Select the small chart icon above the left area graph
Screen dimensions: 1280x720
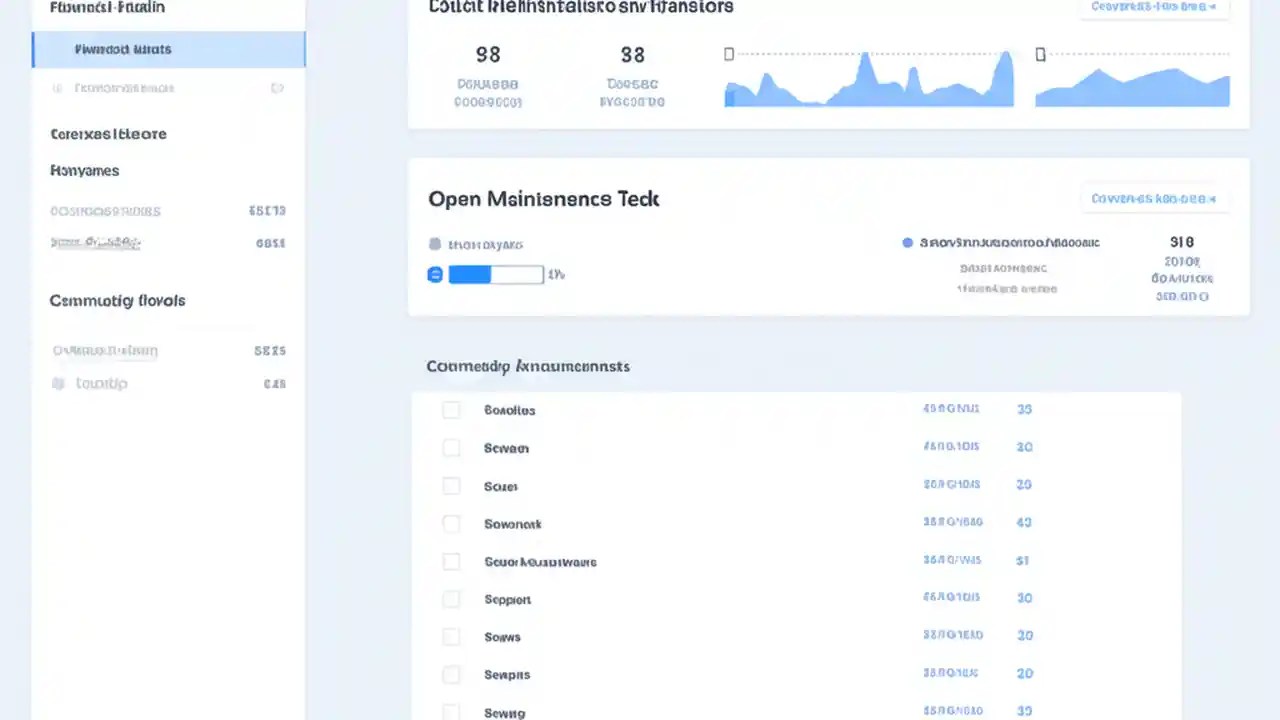coord(728,54)
